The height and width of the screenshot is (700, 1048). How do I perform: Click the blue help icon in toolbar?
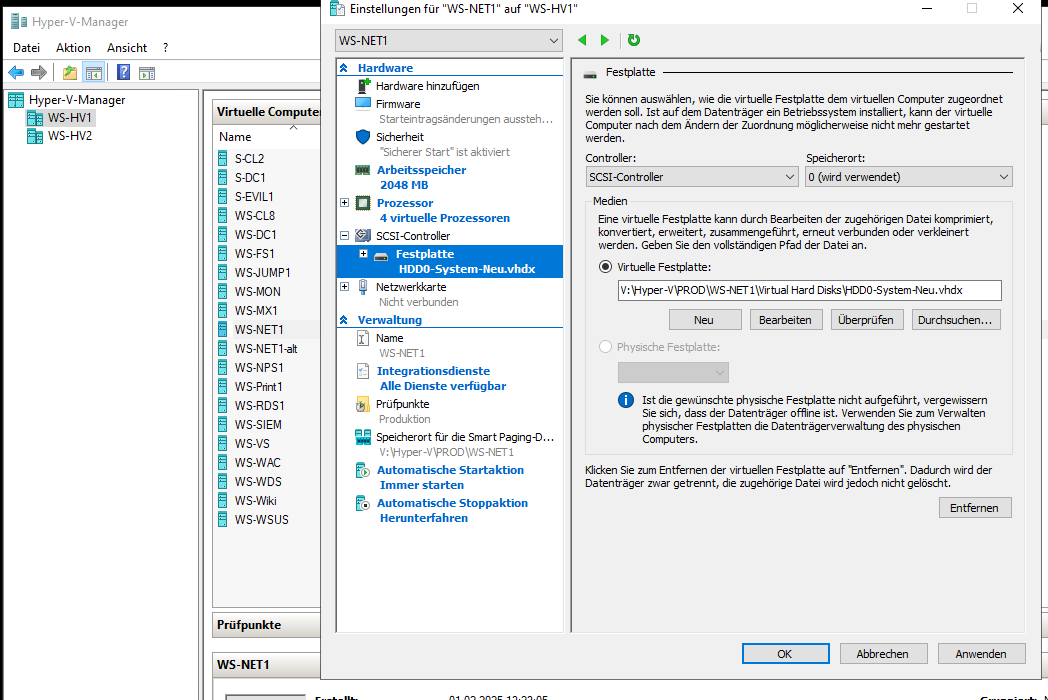124,72
